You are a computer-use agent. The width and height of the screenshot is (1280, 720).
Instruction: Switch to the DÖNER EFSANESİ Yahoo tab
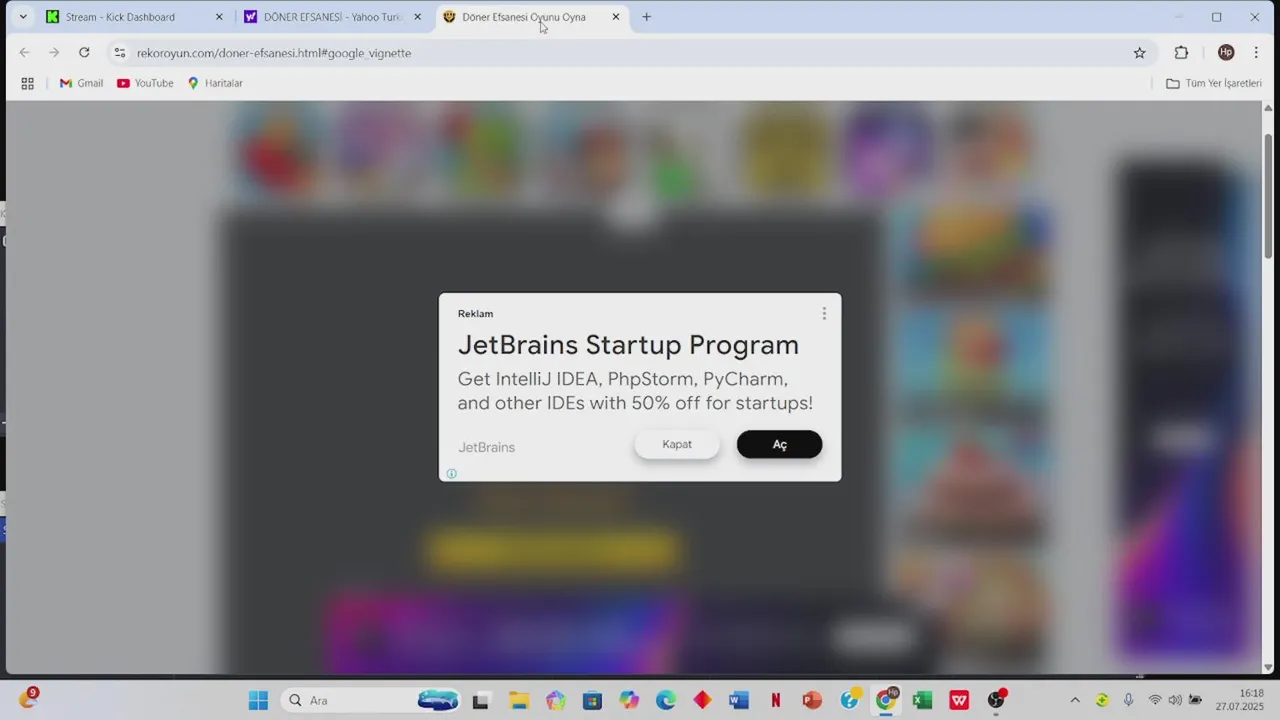(332, 17)
